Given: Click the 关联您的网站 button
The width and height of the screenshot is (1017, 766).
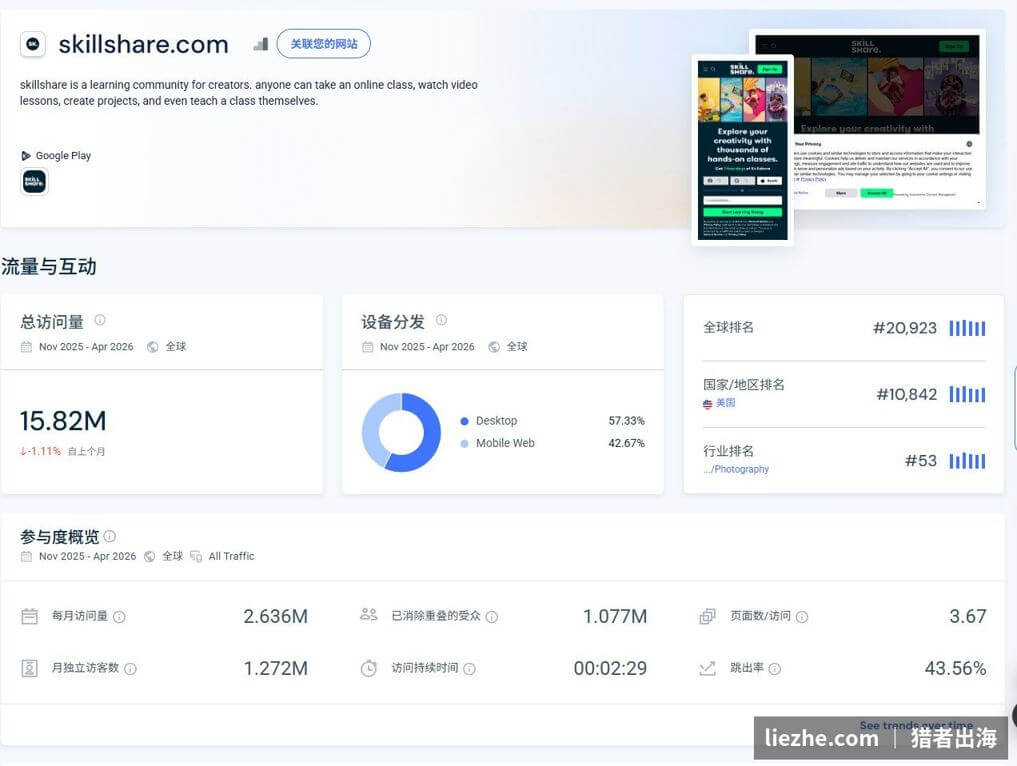Looking at the screenshot, I should [324, 44].
